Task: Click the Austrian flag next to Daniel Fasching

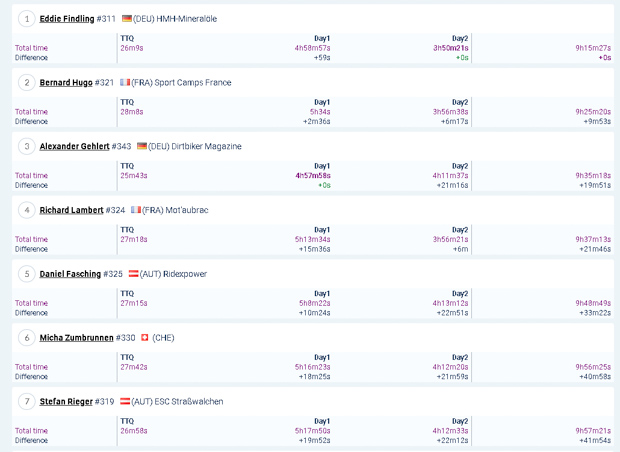Action: pyautogui.click(x=133, y=274)
